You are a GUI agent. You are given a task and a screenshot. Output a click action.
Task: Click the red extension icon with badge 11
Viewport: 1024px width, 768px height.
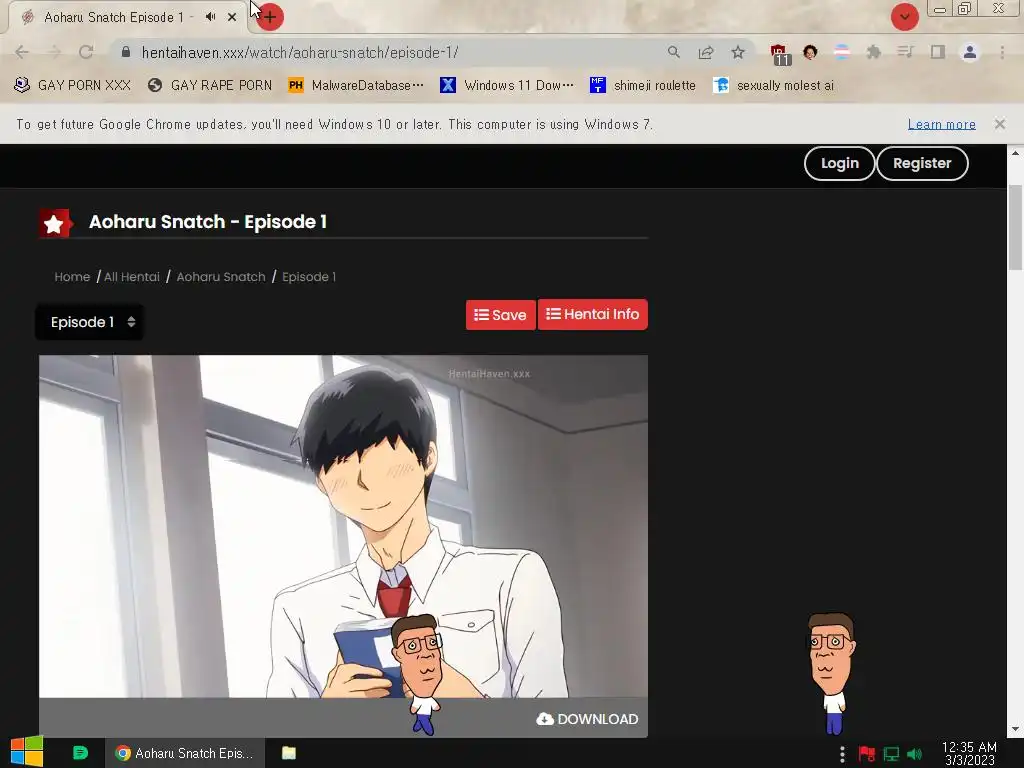point(780,54)
